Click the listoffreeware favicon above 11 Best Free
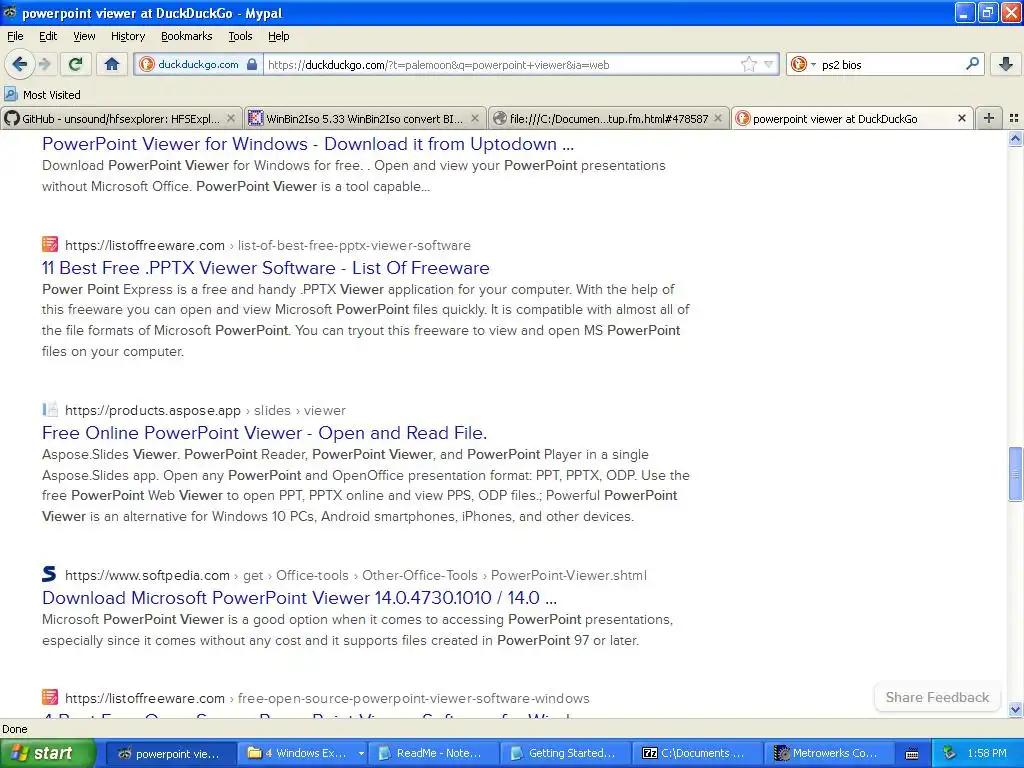The height and width of the screenshot is (768, 1024). pos(50,244)
